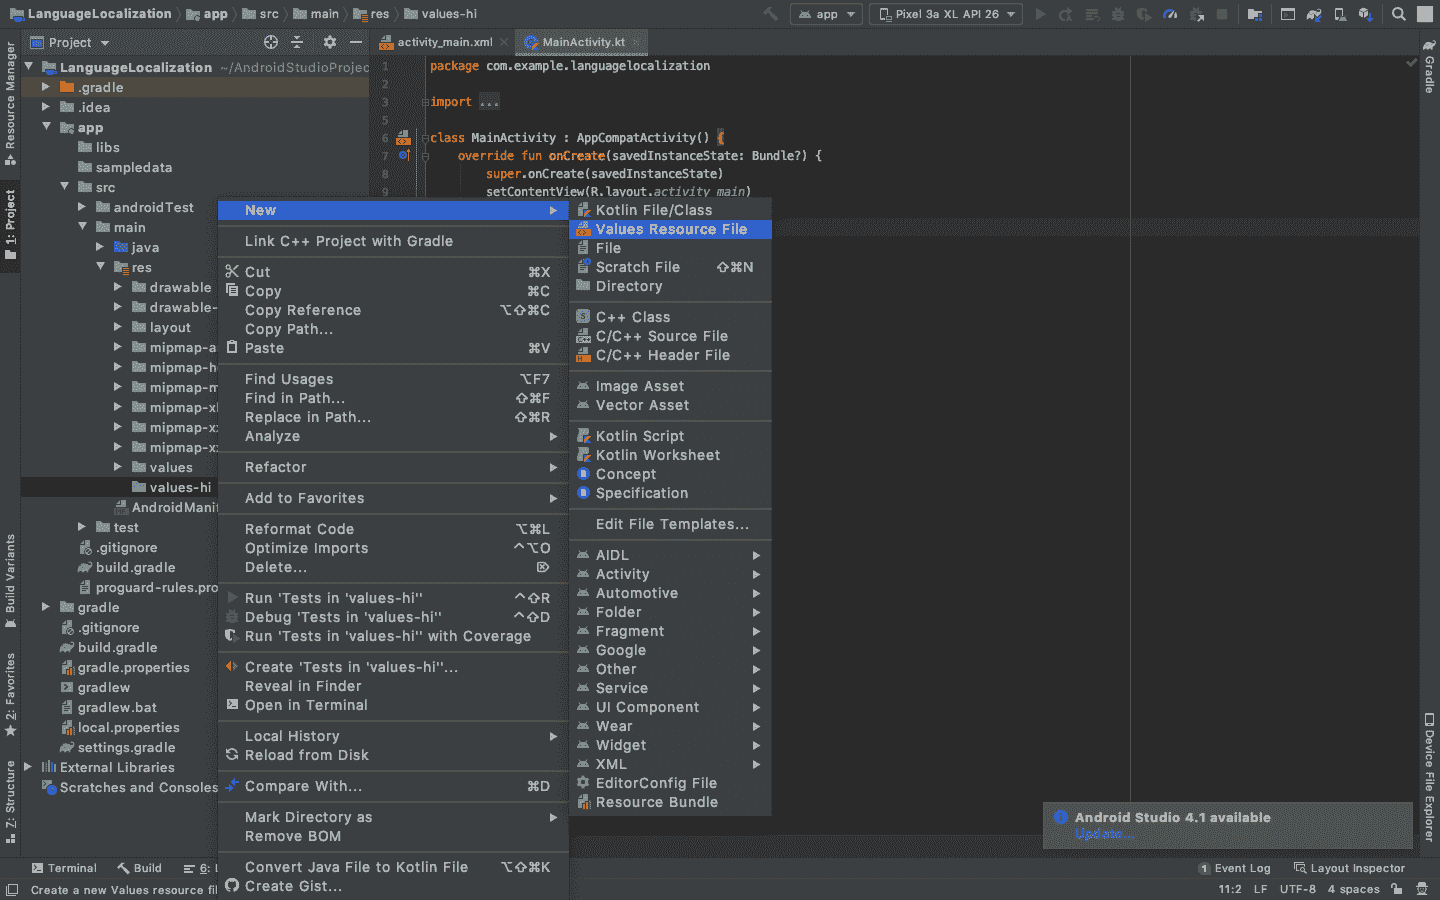
Task: Click the Project view settings gear icon
Action: pyautogui.click(x=329, y=42)
